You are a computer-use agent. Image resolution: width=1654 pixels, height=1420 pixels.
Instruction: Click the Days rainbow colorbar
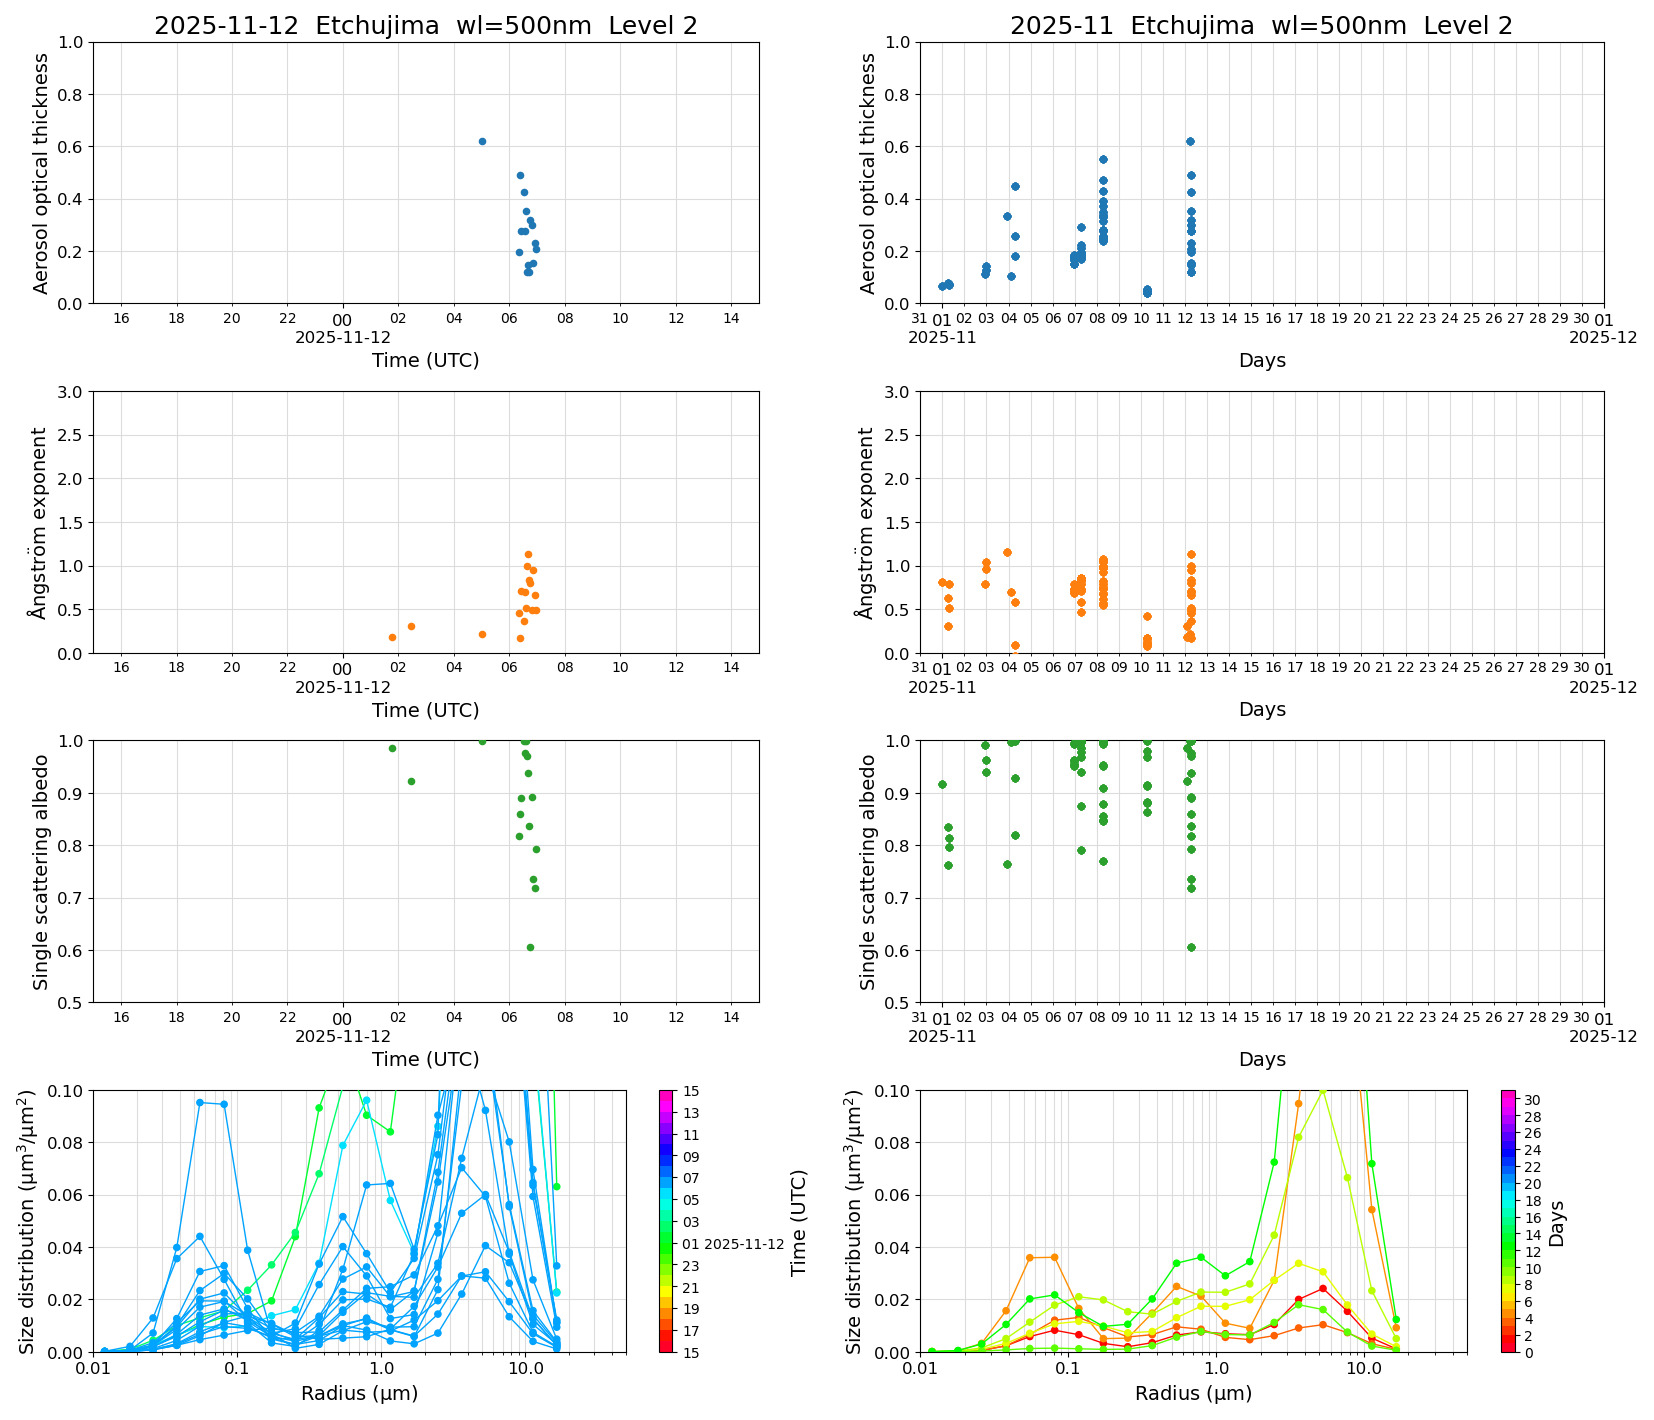(1508, 1221)
